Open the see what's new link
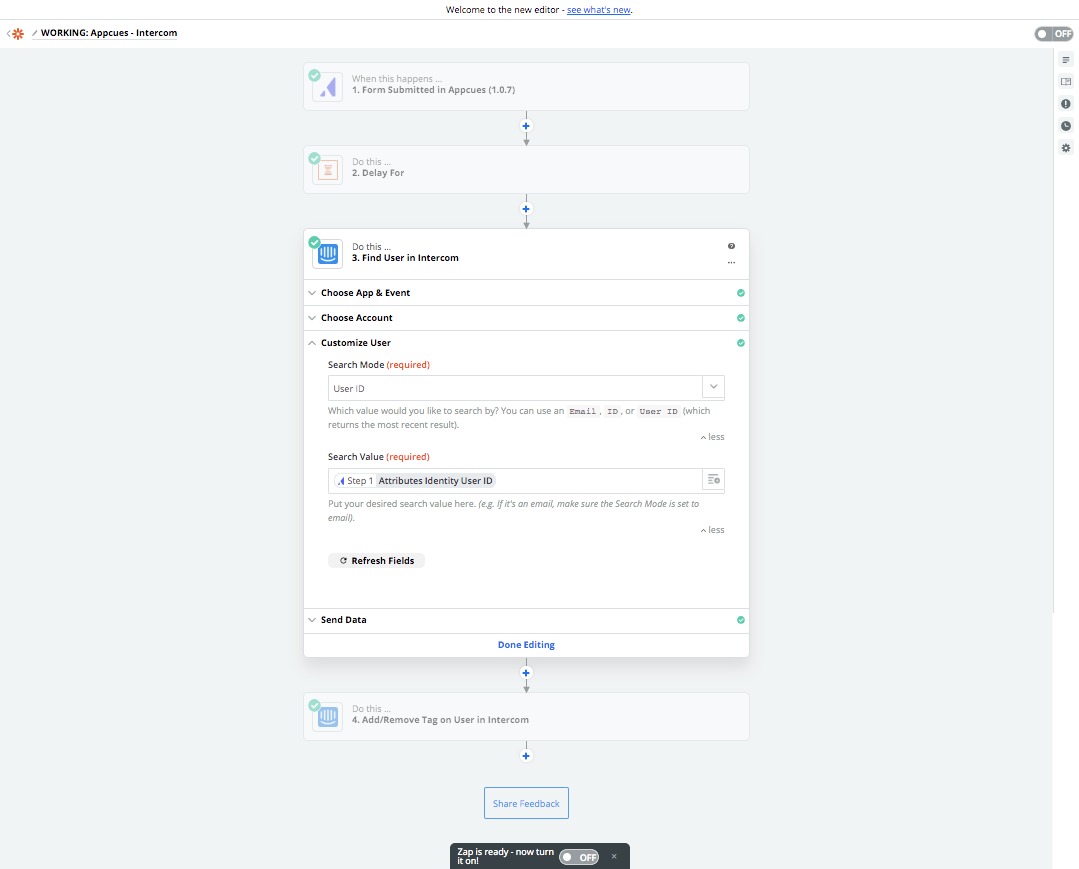Image resolution: width=1079 pixels, height=869 pixels. pyautogui.click(x=599, y=10)
